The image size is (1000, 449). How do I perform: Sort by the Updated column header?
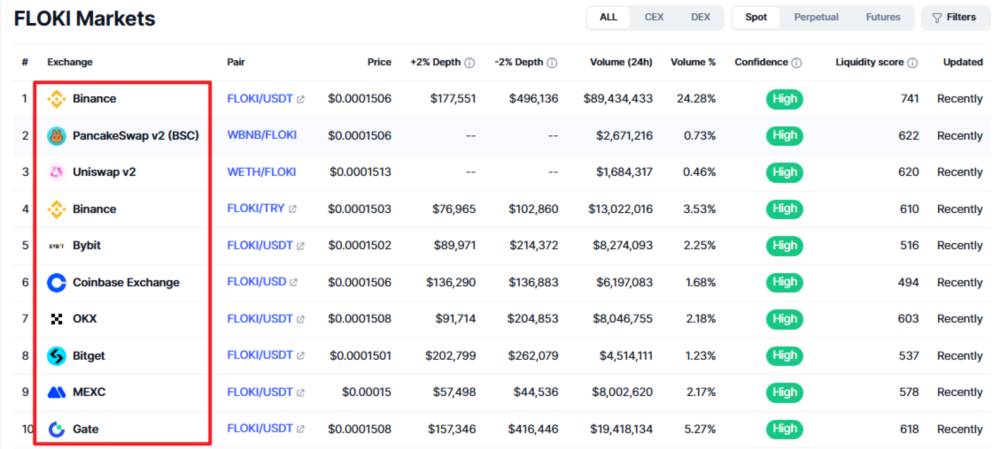(963, 63)
